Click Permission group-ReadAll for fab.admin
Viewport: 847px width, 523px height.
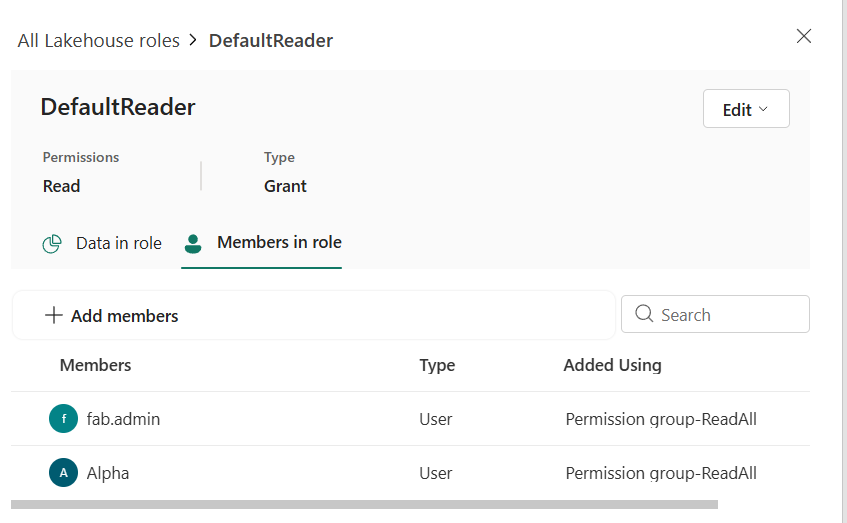(661, 419)
